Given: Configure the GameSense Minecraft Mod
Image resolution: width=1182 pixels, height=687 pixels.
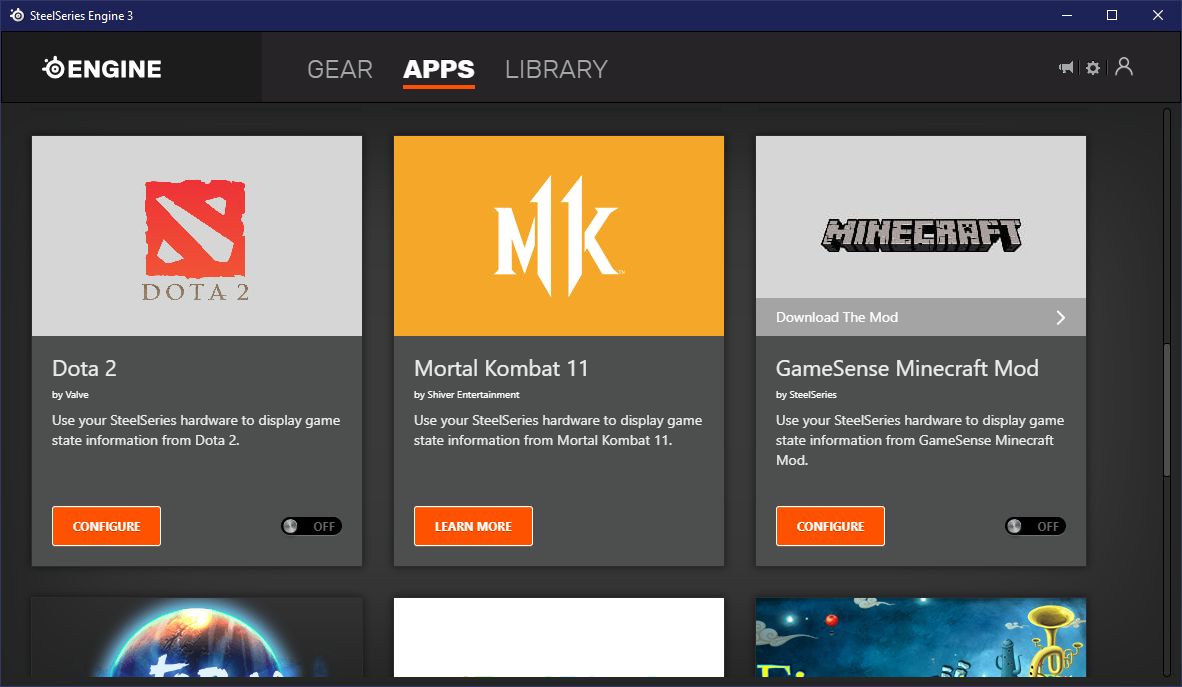Looking at the screenshot, I should [830, 526].
